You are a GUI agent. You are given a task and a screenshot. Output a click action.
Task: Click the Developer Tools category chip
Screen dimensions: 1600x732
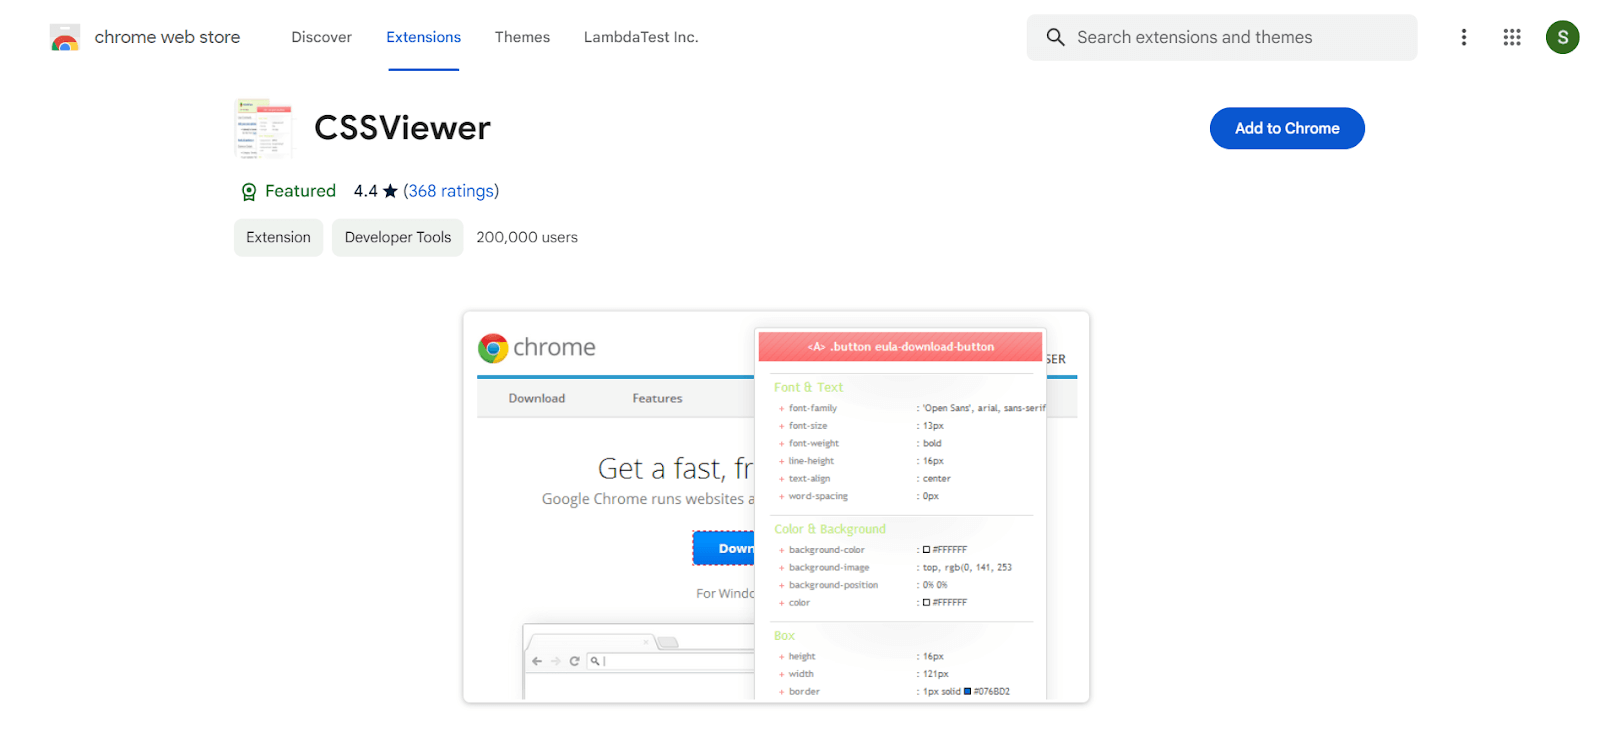point(398,237)
